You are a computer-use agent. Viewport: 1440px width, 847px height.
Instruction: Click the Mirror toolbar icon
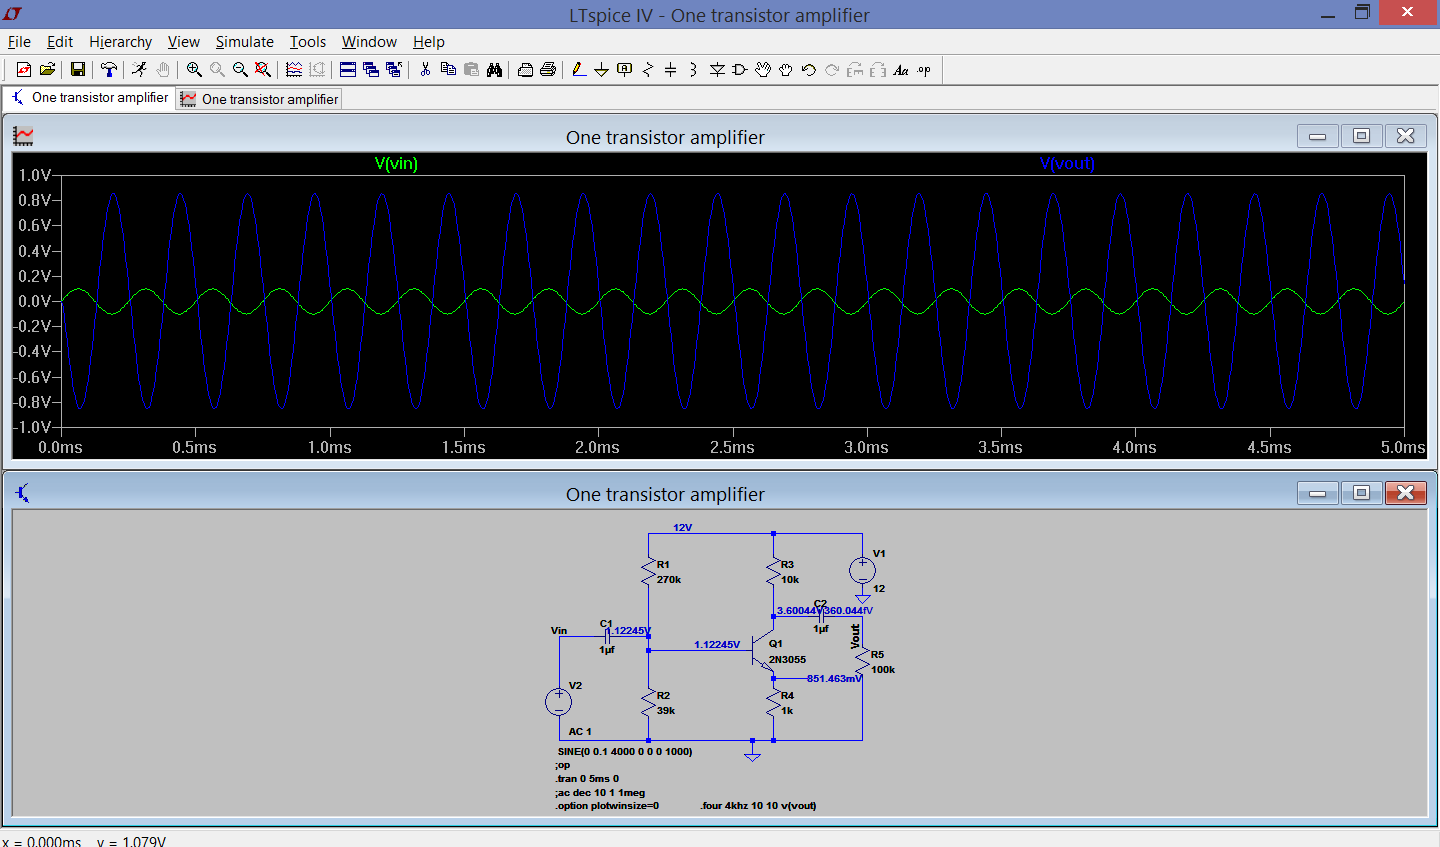pos(878,69)
